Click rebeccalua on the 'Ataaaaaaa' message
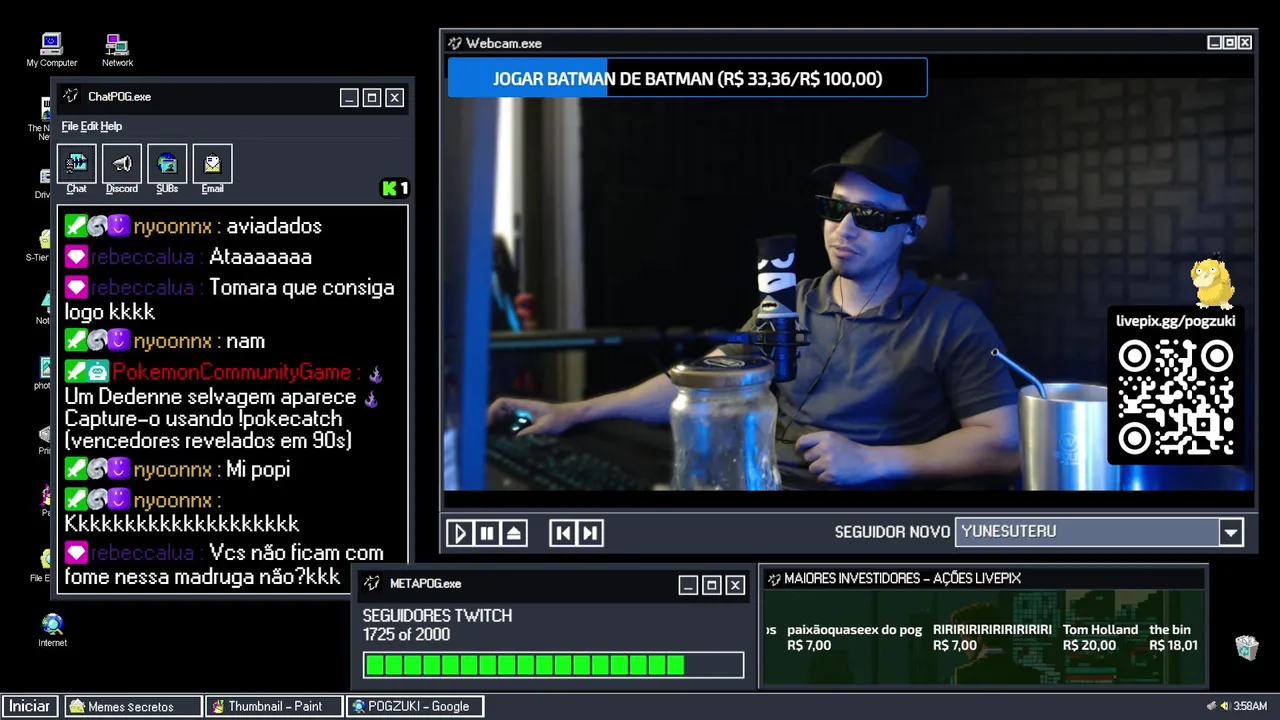Screen dimensions: 1280x720 pos(142,257)
